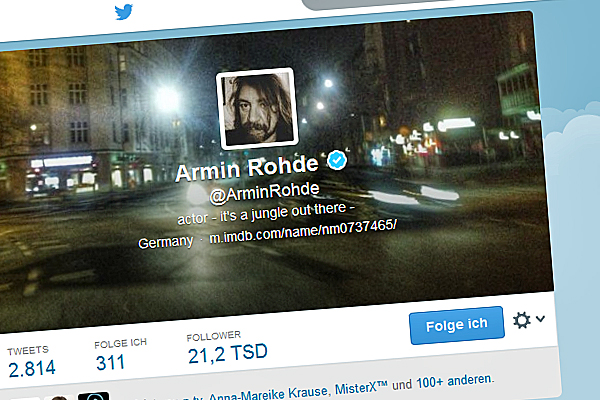
Task: Open the Tweets count 2.814
Action: click(x=31, y=362)
